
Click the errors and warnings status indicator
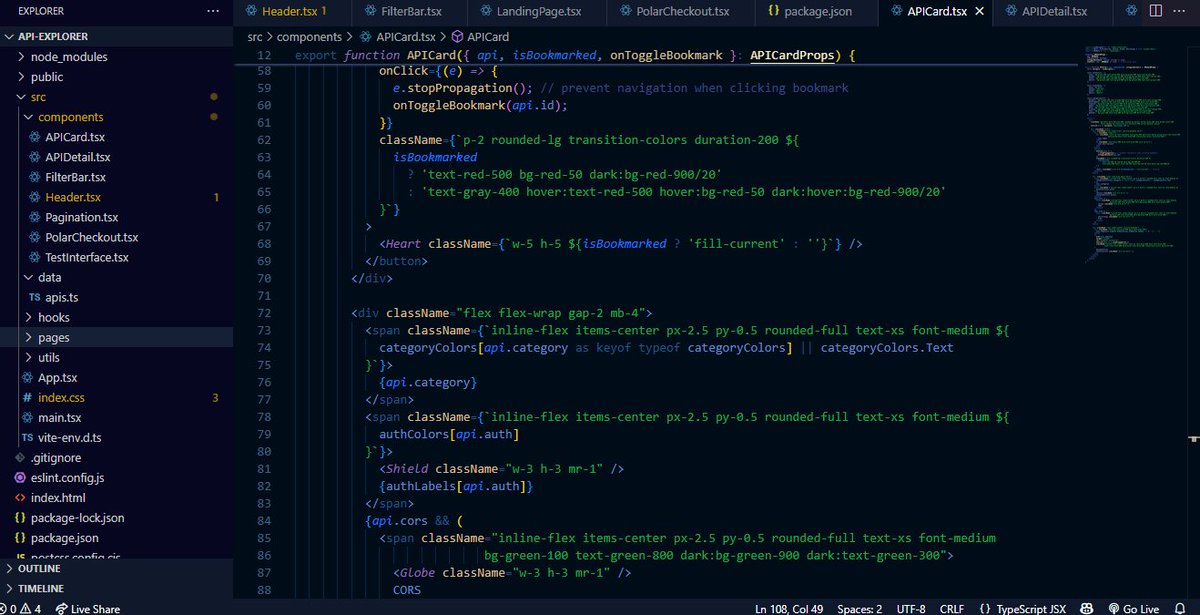pyautogui.click(x=22, y=608)
